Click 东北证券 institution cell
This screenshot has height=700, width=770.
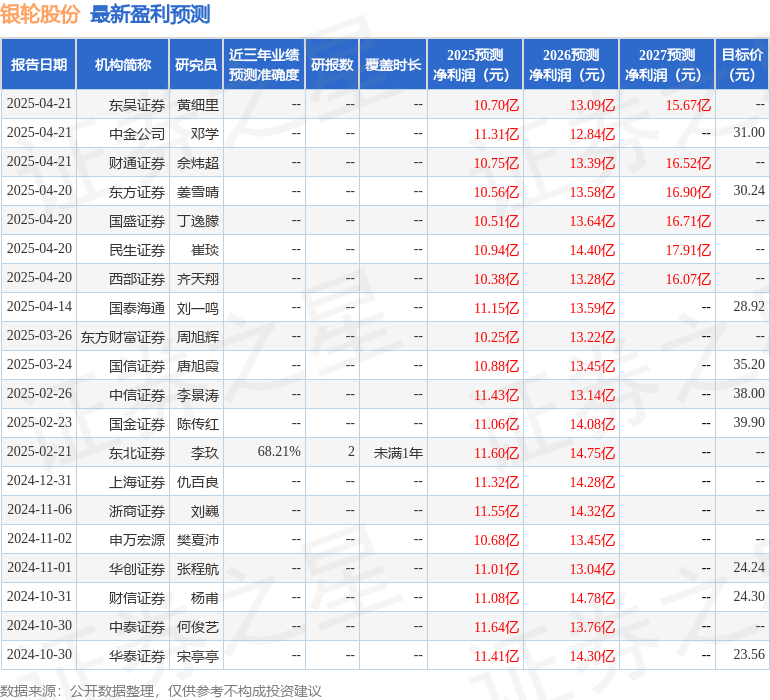[137, 453]
